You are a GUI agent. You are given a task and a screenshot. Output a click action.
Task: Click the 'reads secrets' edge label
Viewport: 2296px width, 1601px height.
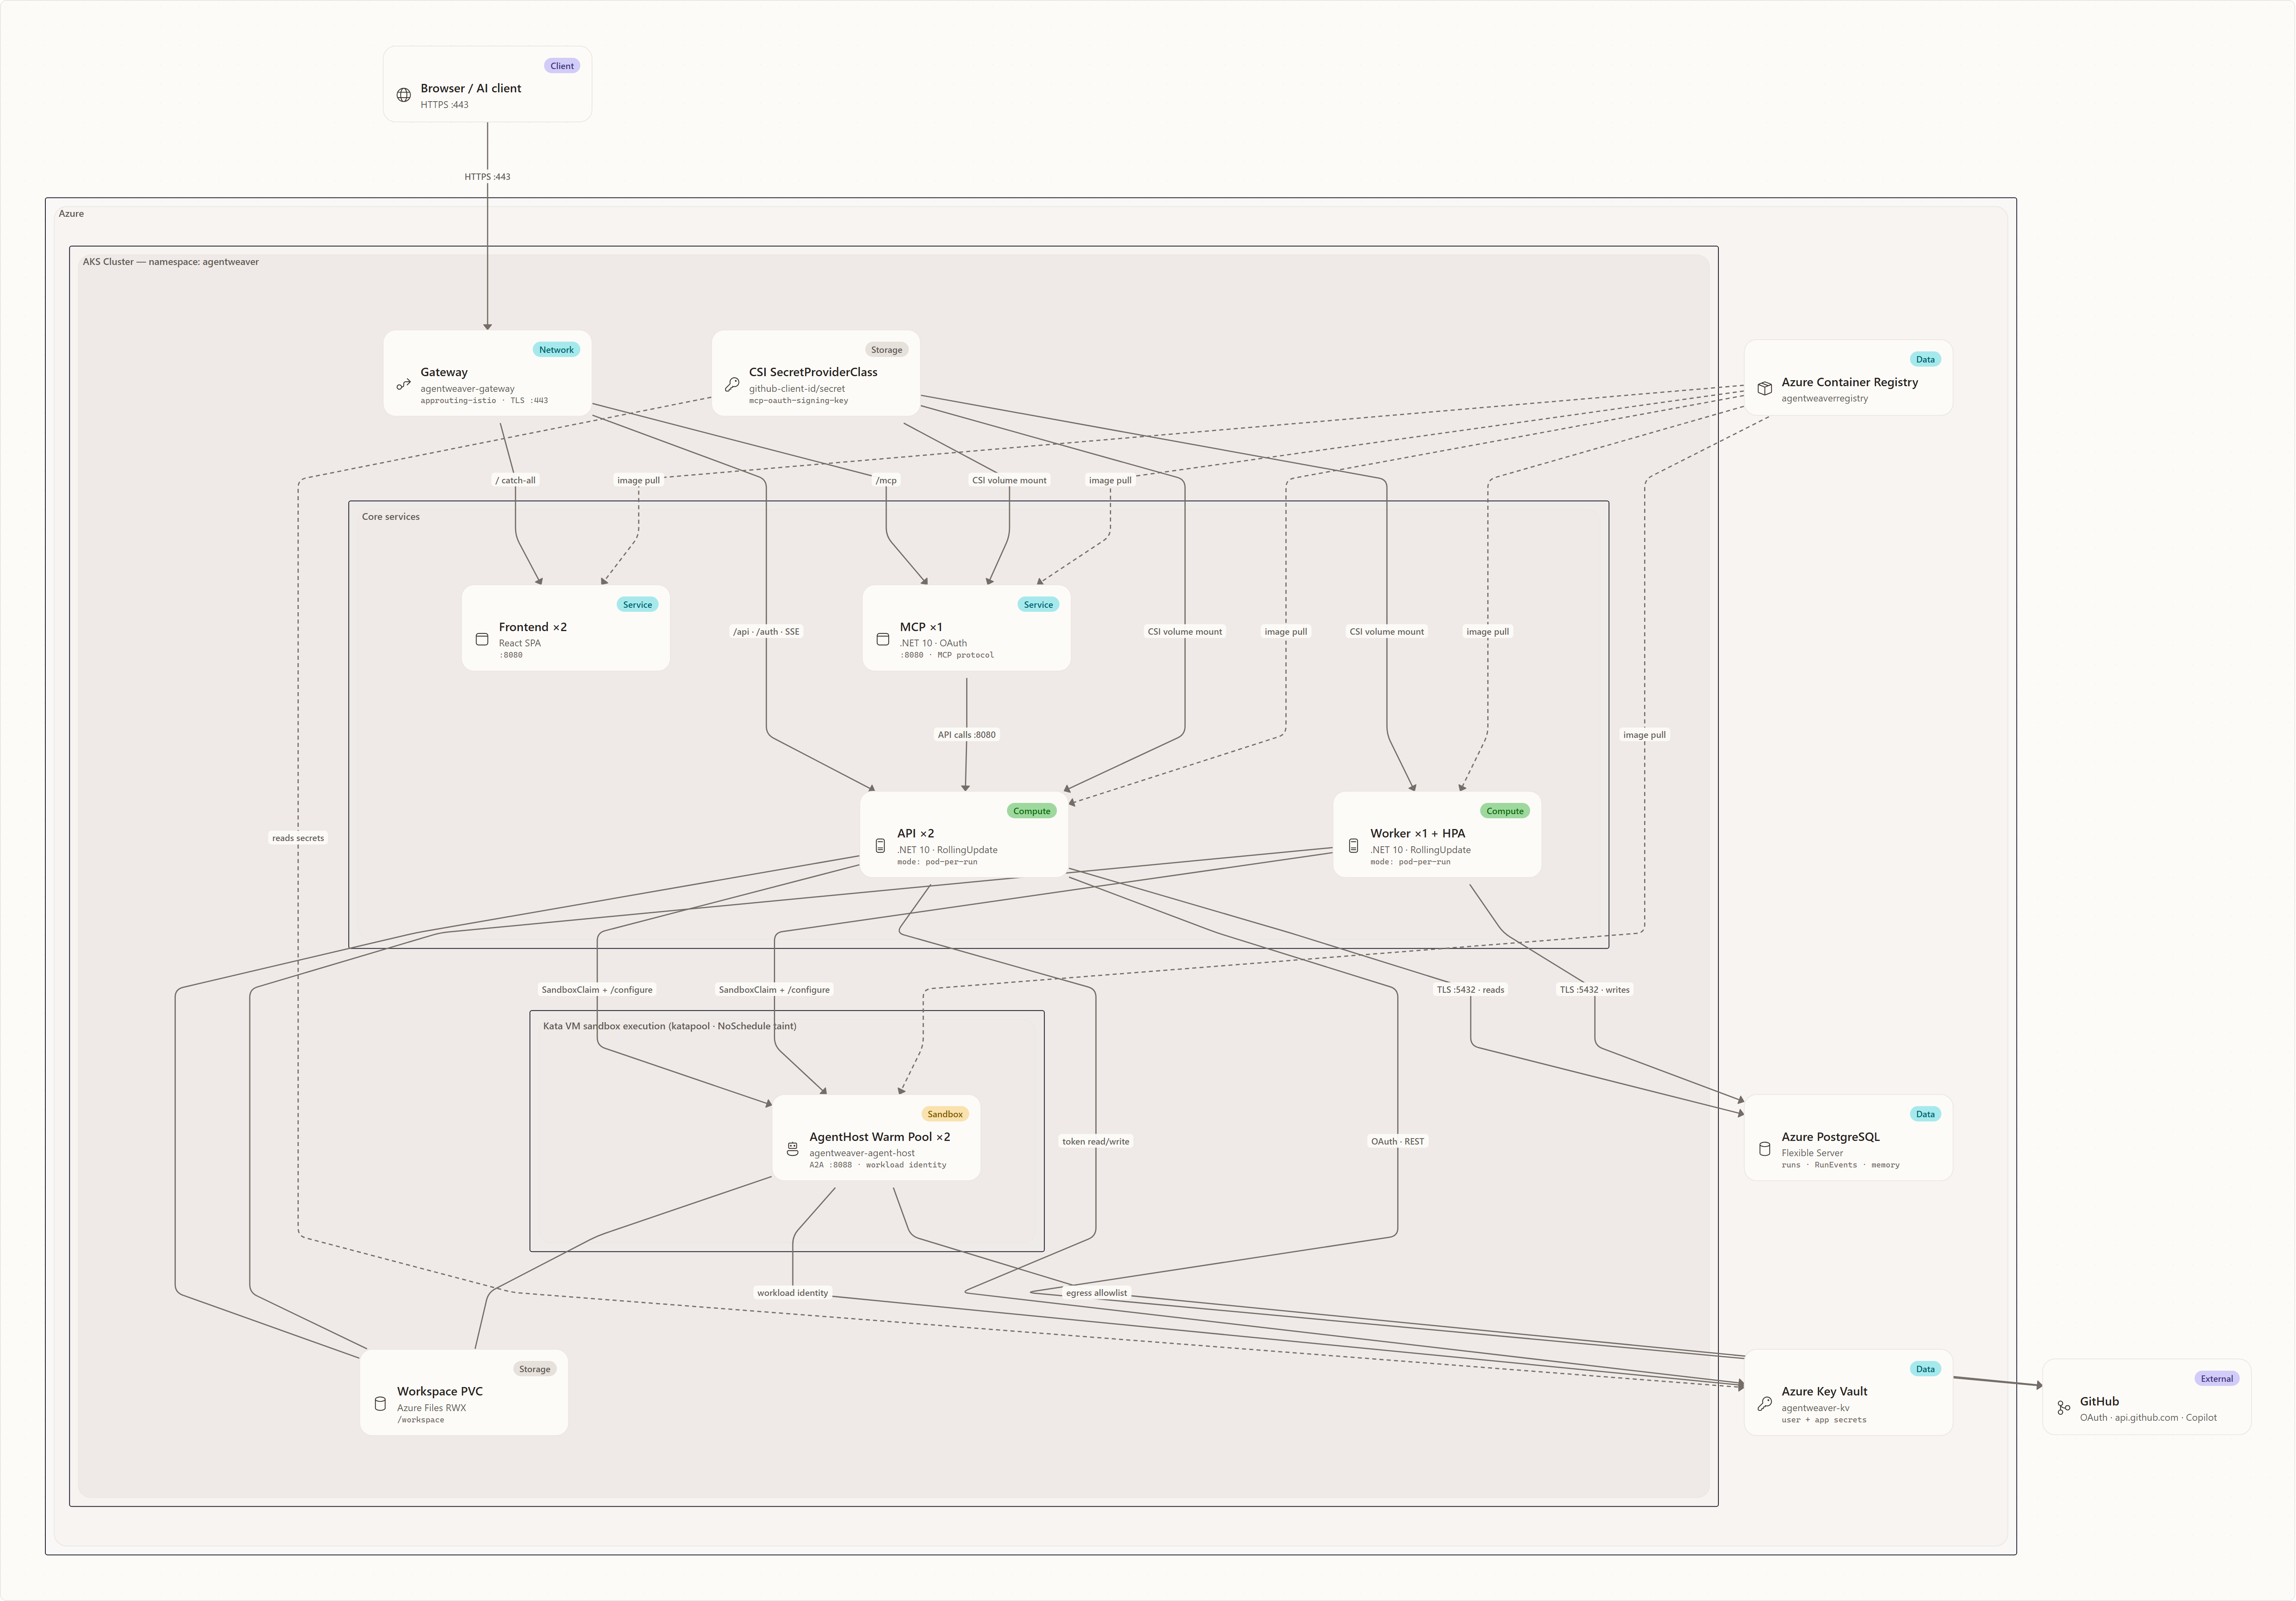(x=298, y=838)
